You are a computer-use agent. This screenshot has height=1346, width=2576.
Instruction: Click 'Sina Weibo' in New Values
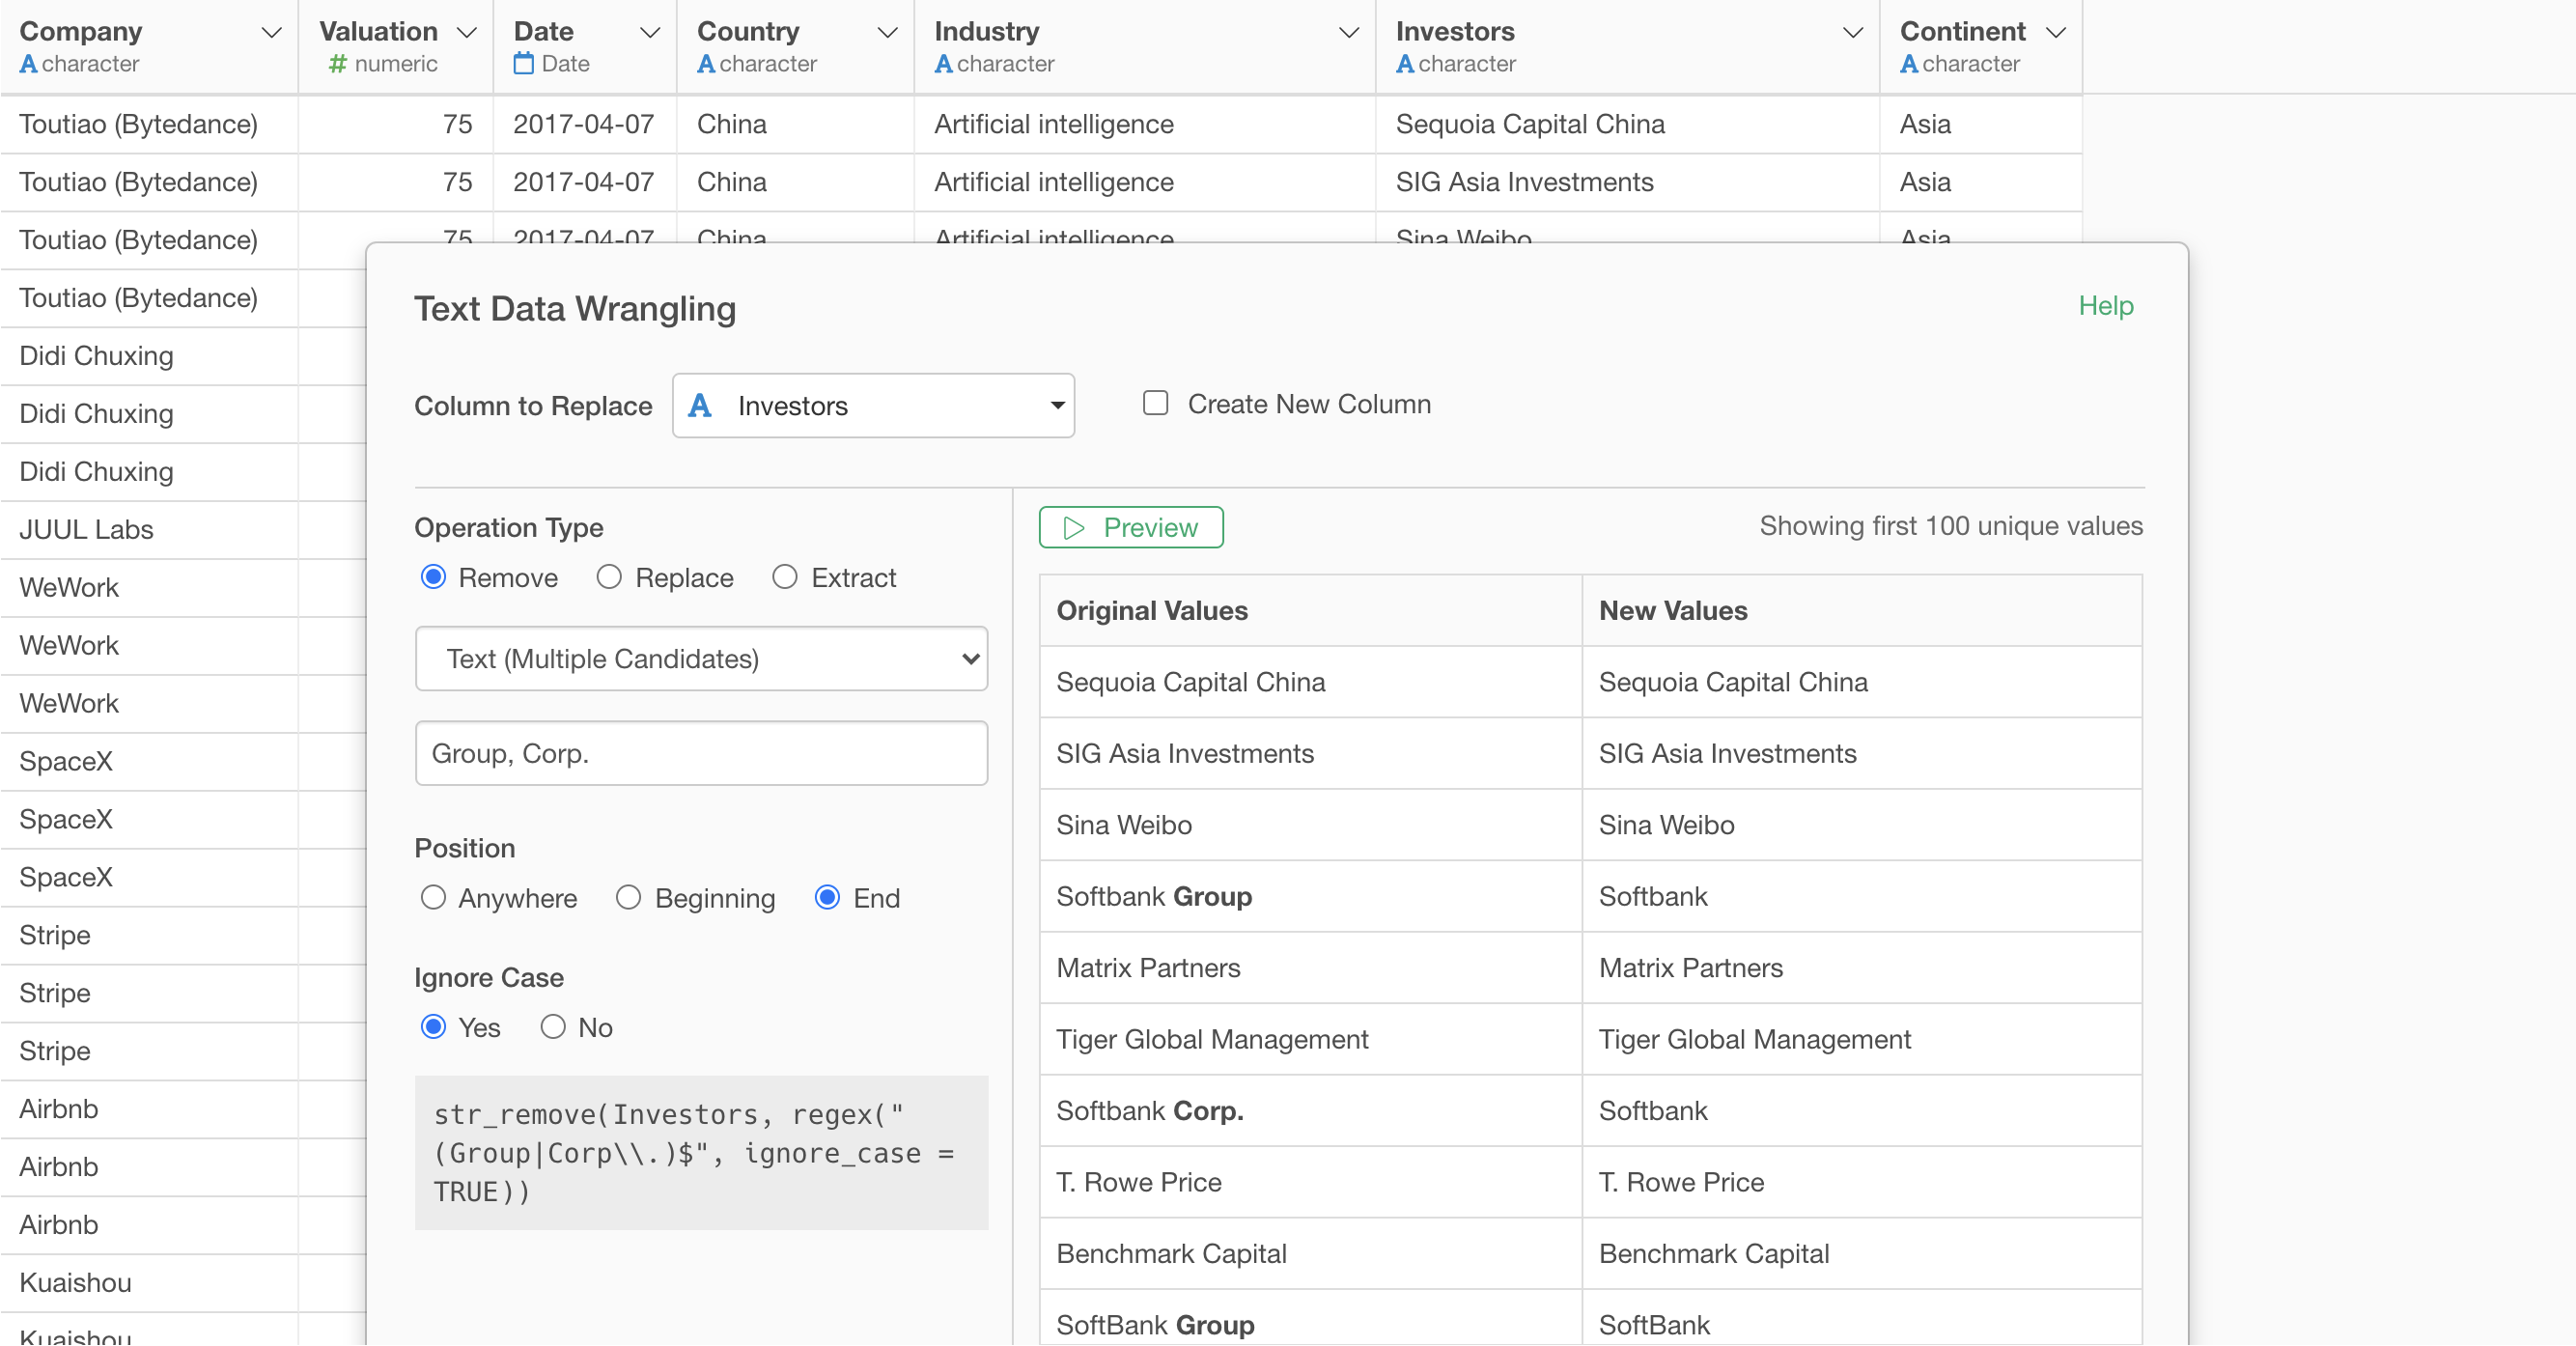coord(1666,825)
